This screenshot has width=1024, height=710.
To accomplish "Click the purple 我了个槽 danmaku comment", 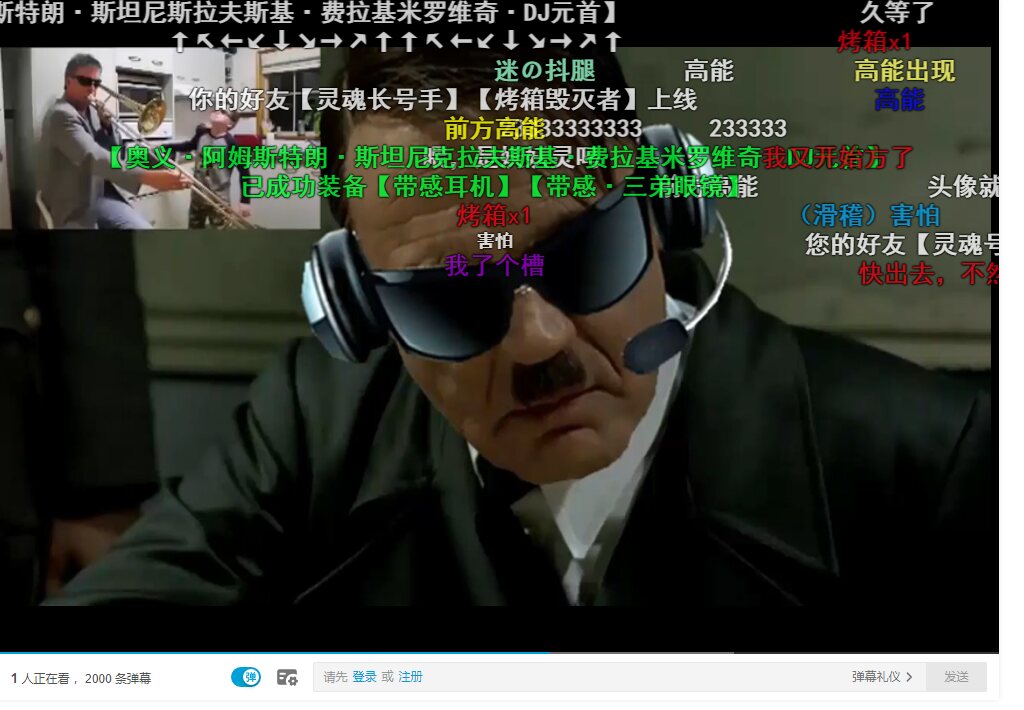I will (494, 265).
